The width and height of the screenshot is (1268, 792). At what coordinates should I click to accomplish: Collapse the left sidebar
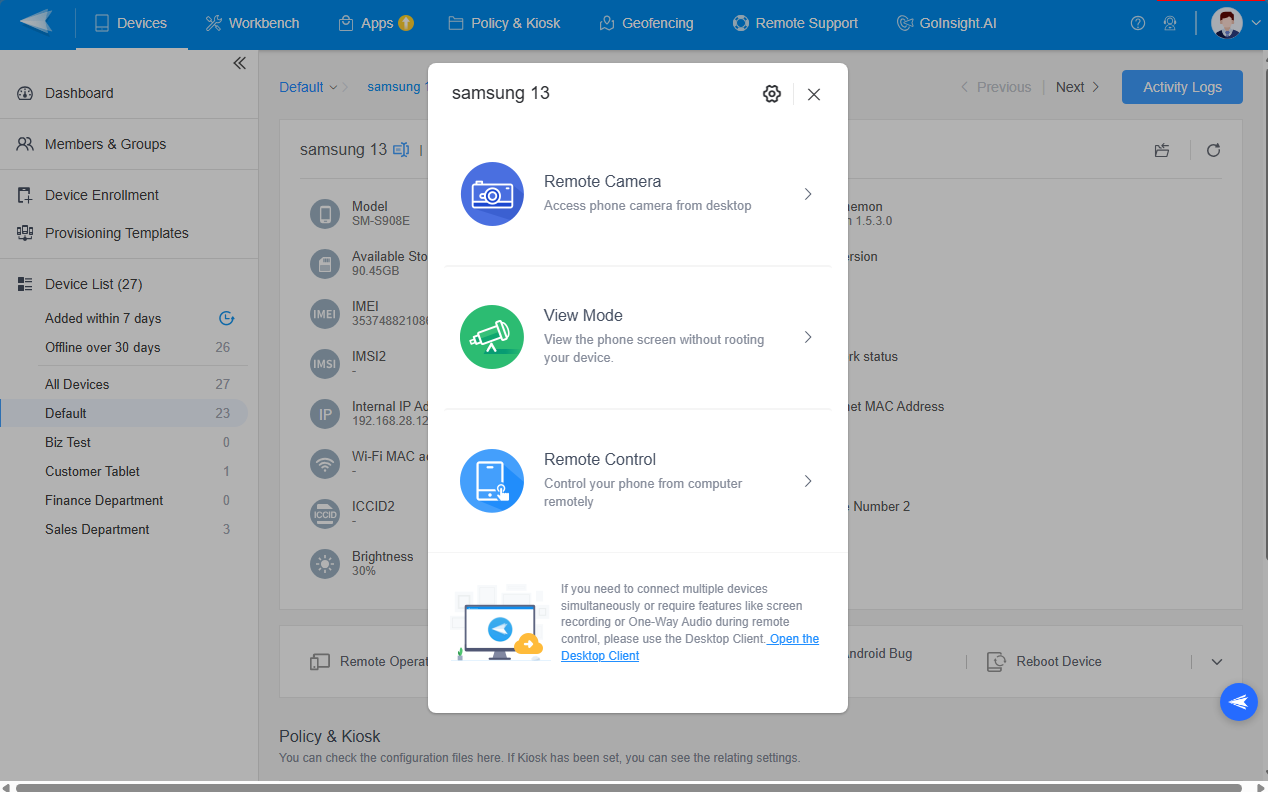click(239, 63)
